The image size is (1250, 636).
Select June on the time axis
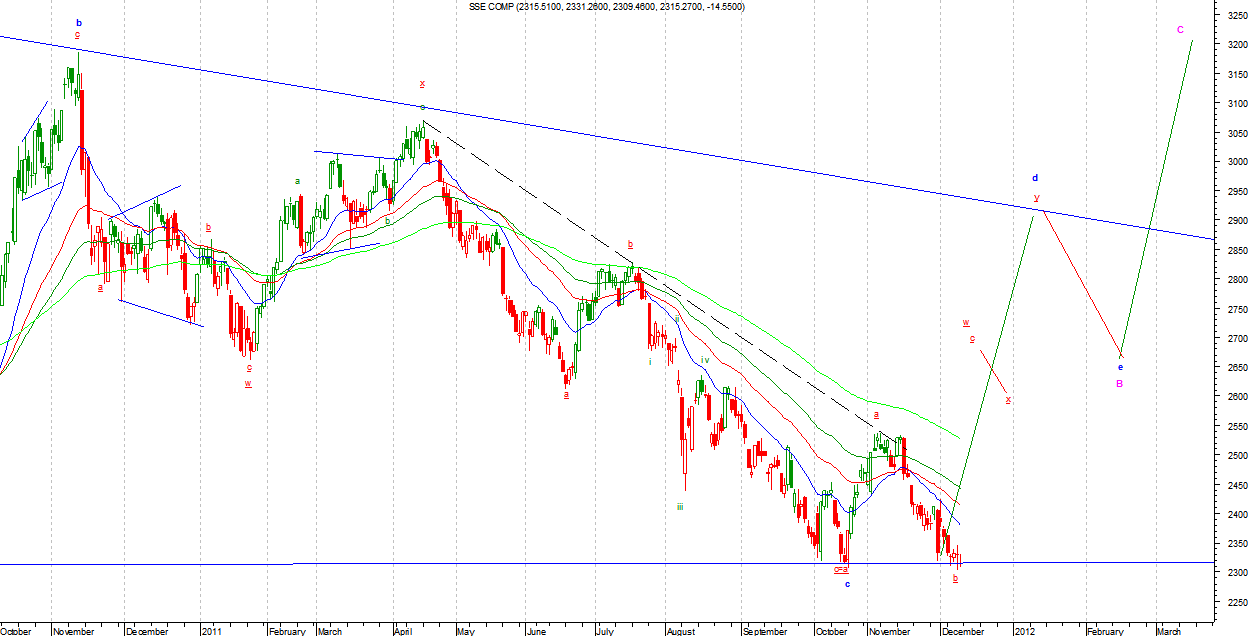point(536,631)
